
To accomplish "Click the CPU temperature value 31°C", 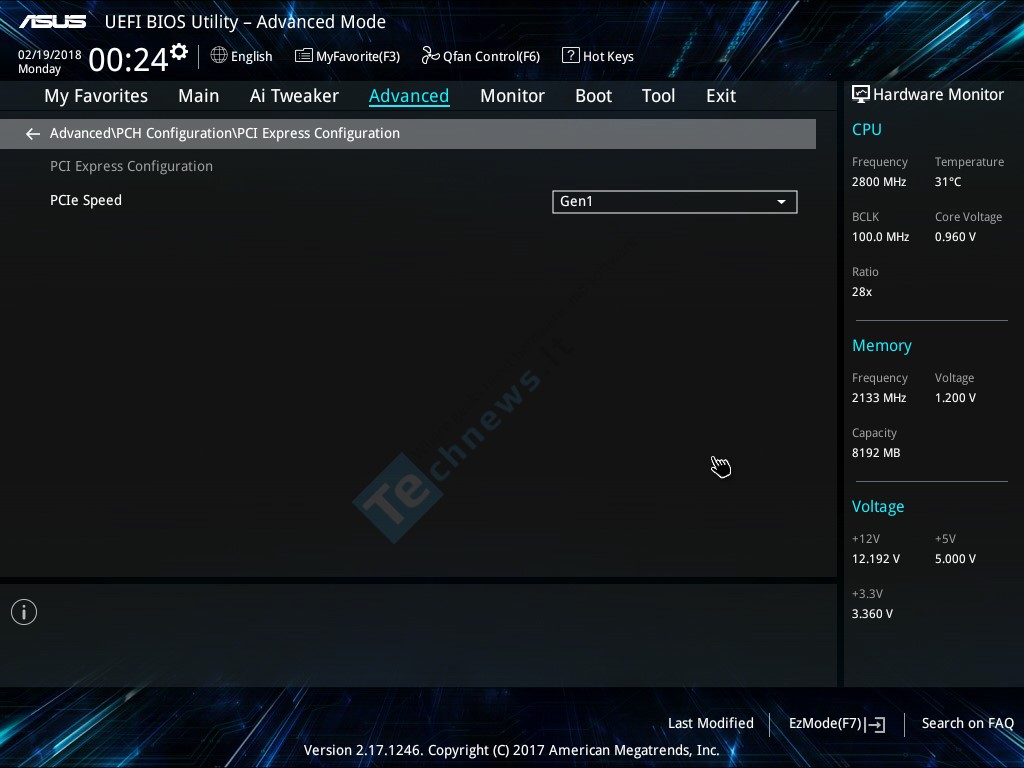I will tap(948, 182).
